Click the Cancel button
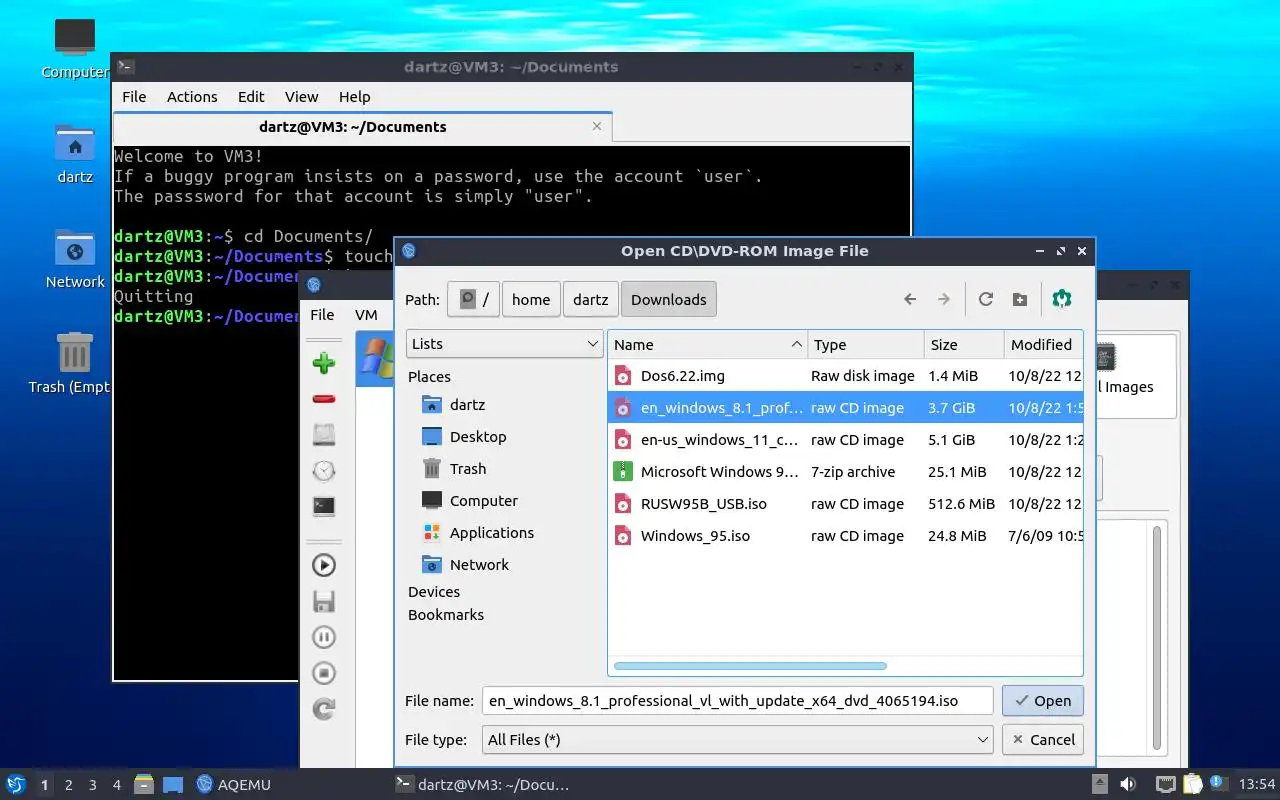Screen dimensions: 1280x800 (x=1043, y=740)
